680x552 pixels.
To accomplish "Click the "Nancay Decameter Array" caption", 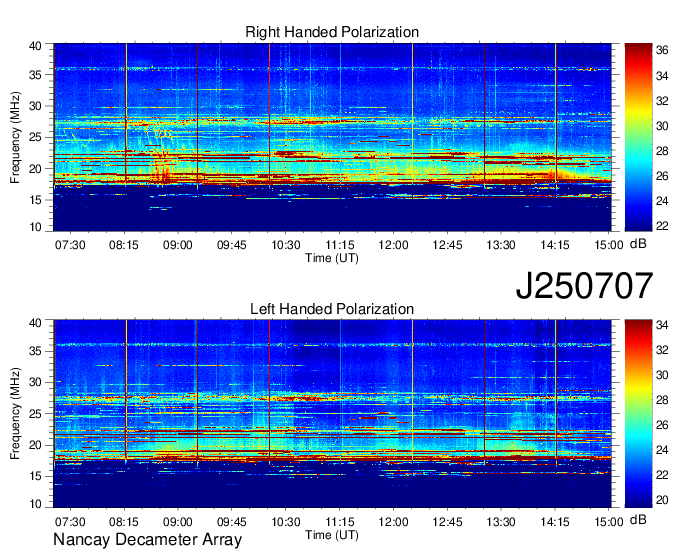I will coord(147,540).
